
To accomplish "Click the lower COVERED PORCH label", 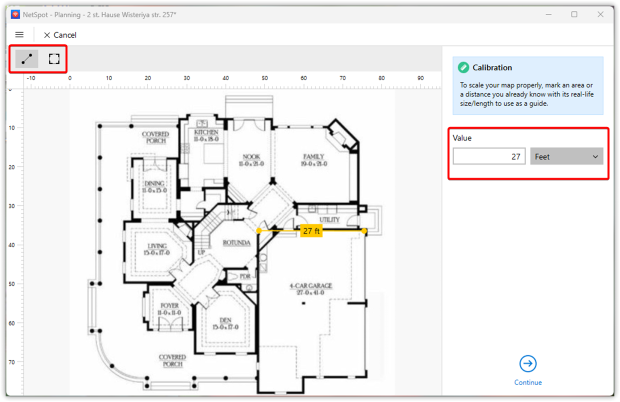I will coord(172,360).
